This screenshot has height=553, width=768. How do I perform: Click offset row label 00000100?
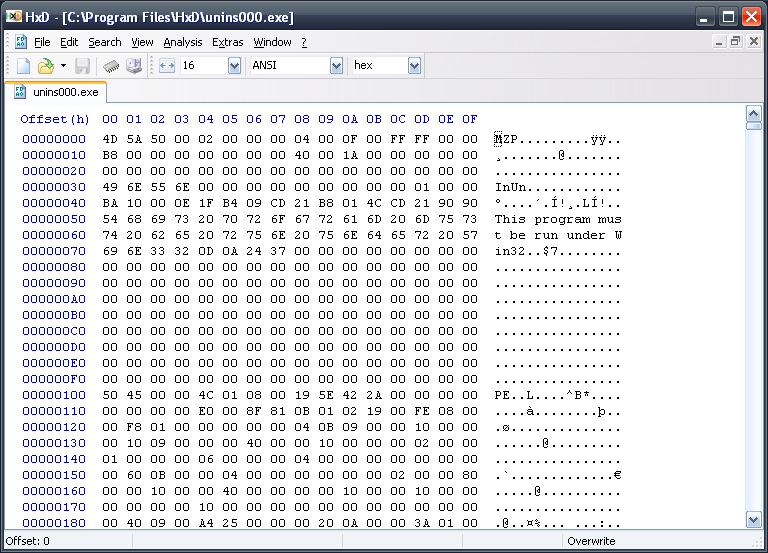coord(54,395)
